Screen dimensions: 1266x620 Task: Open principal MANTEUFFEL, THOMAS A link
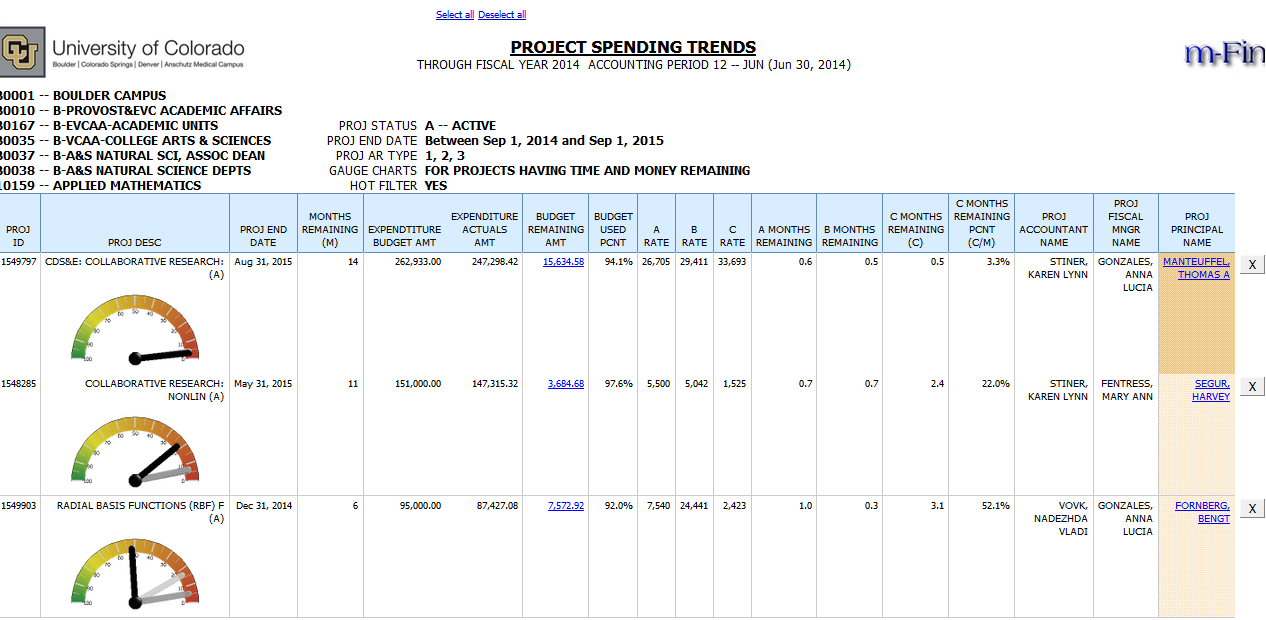[1197, 268]
